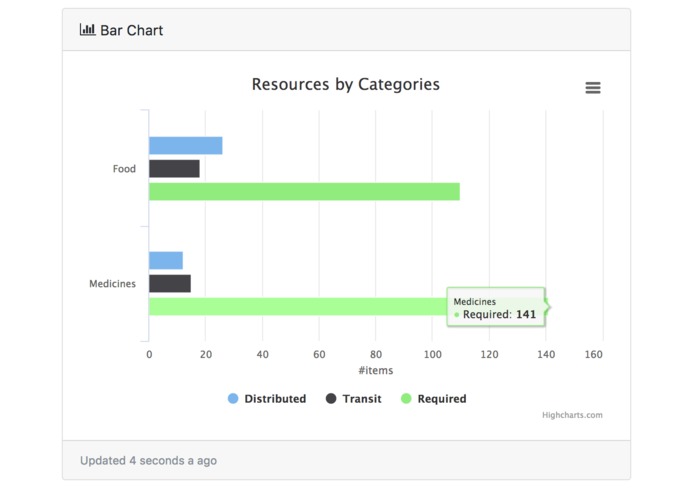
Task: Open the chart context hamburger menu
Action: [593, 88]
